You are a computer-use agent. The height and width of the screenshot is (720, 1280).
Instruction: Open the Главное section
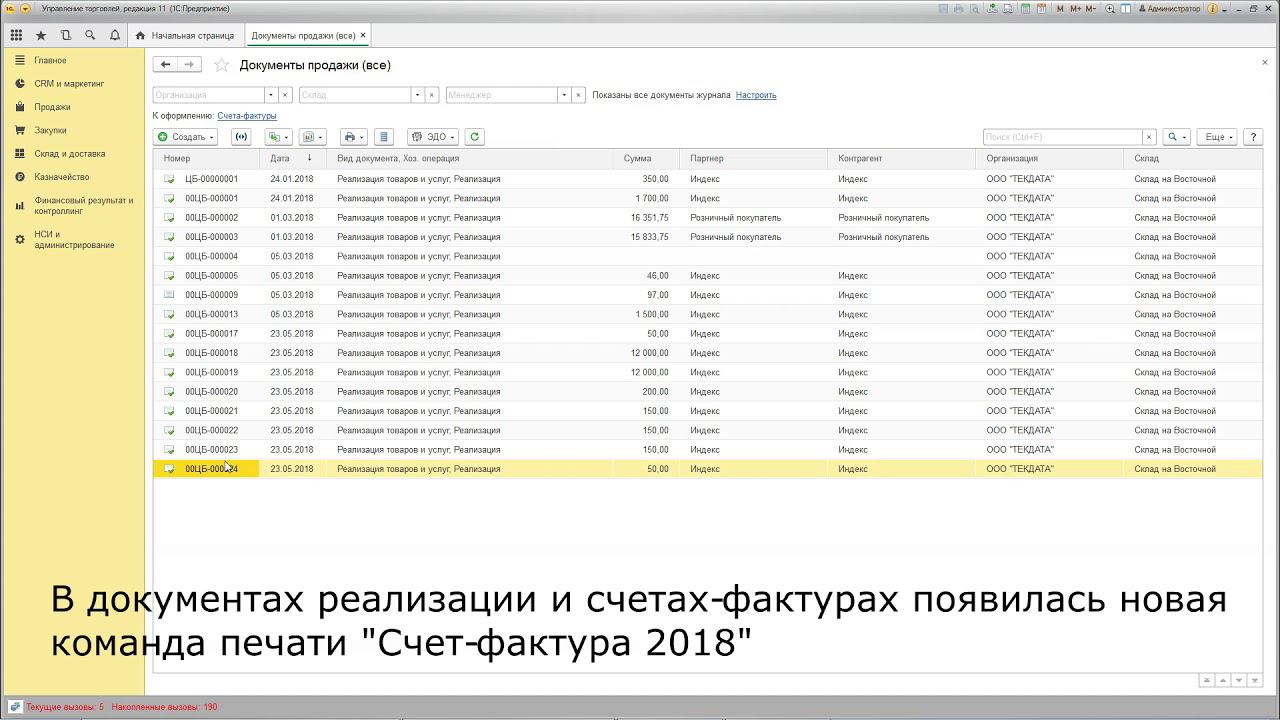tap(50, 60)
